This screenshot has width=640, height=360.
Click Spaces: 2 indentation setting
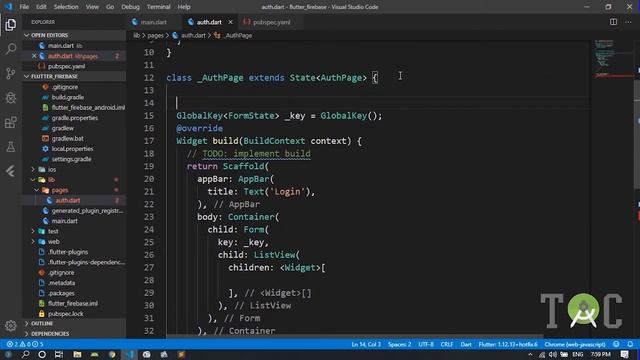[400, 344]
